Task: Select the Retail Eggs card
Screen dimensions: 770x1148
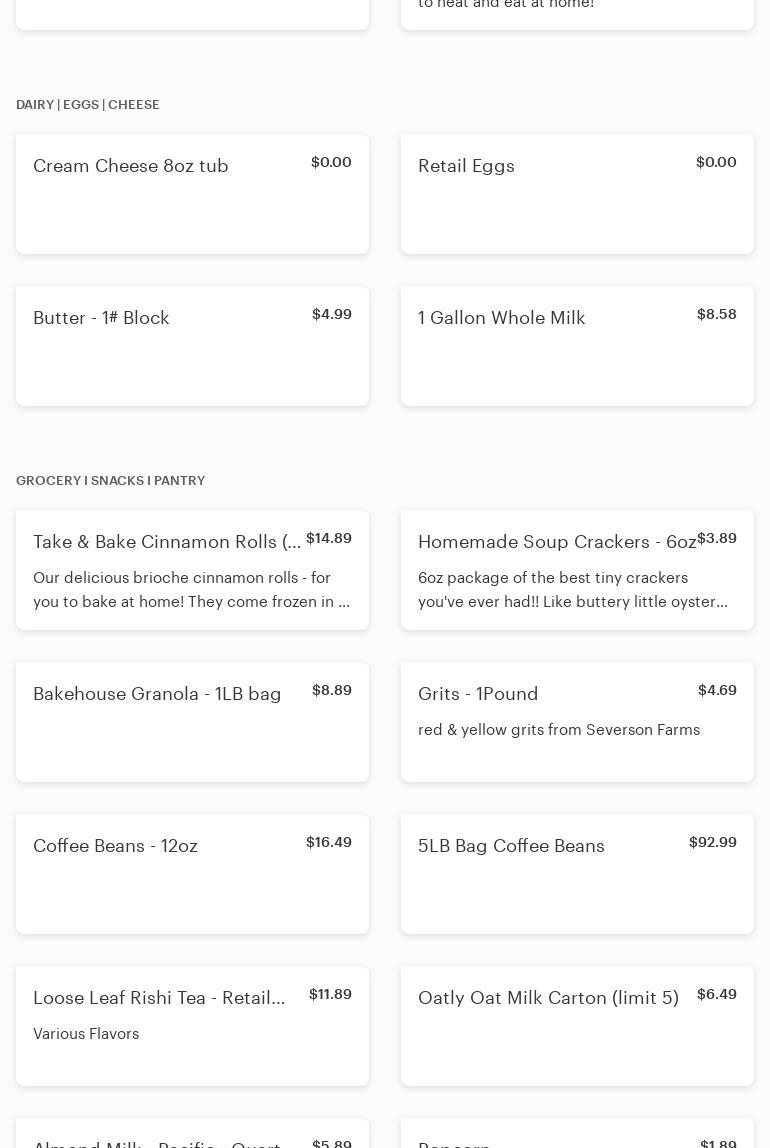Action: [578, 194]
